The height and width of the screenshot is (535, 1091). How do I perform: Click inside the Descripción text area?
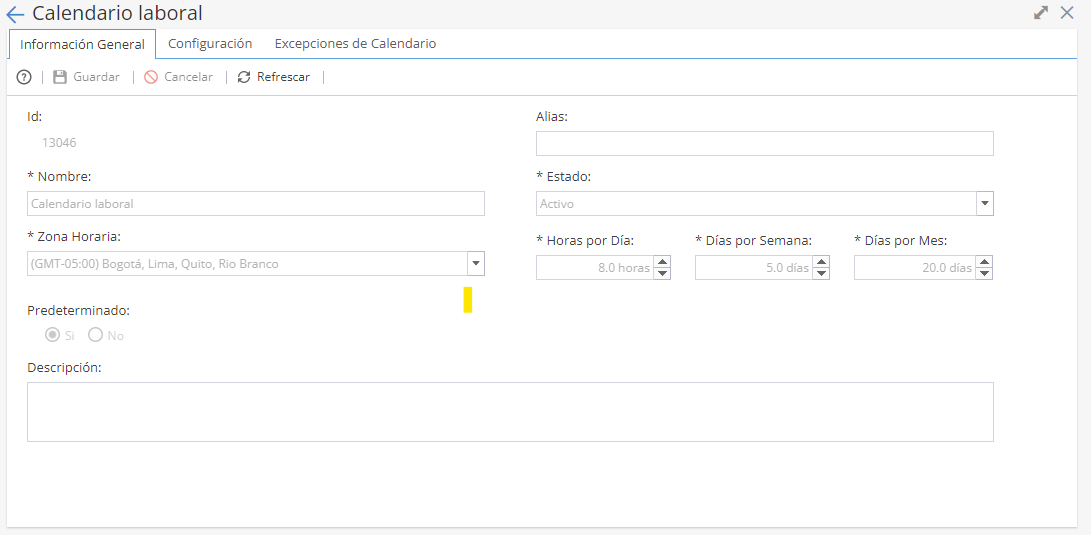510,412
